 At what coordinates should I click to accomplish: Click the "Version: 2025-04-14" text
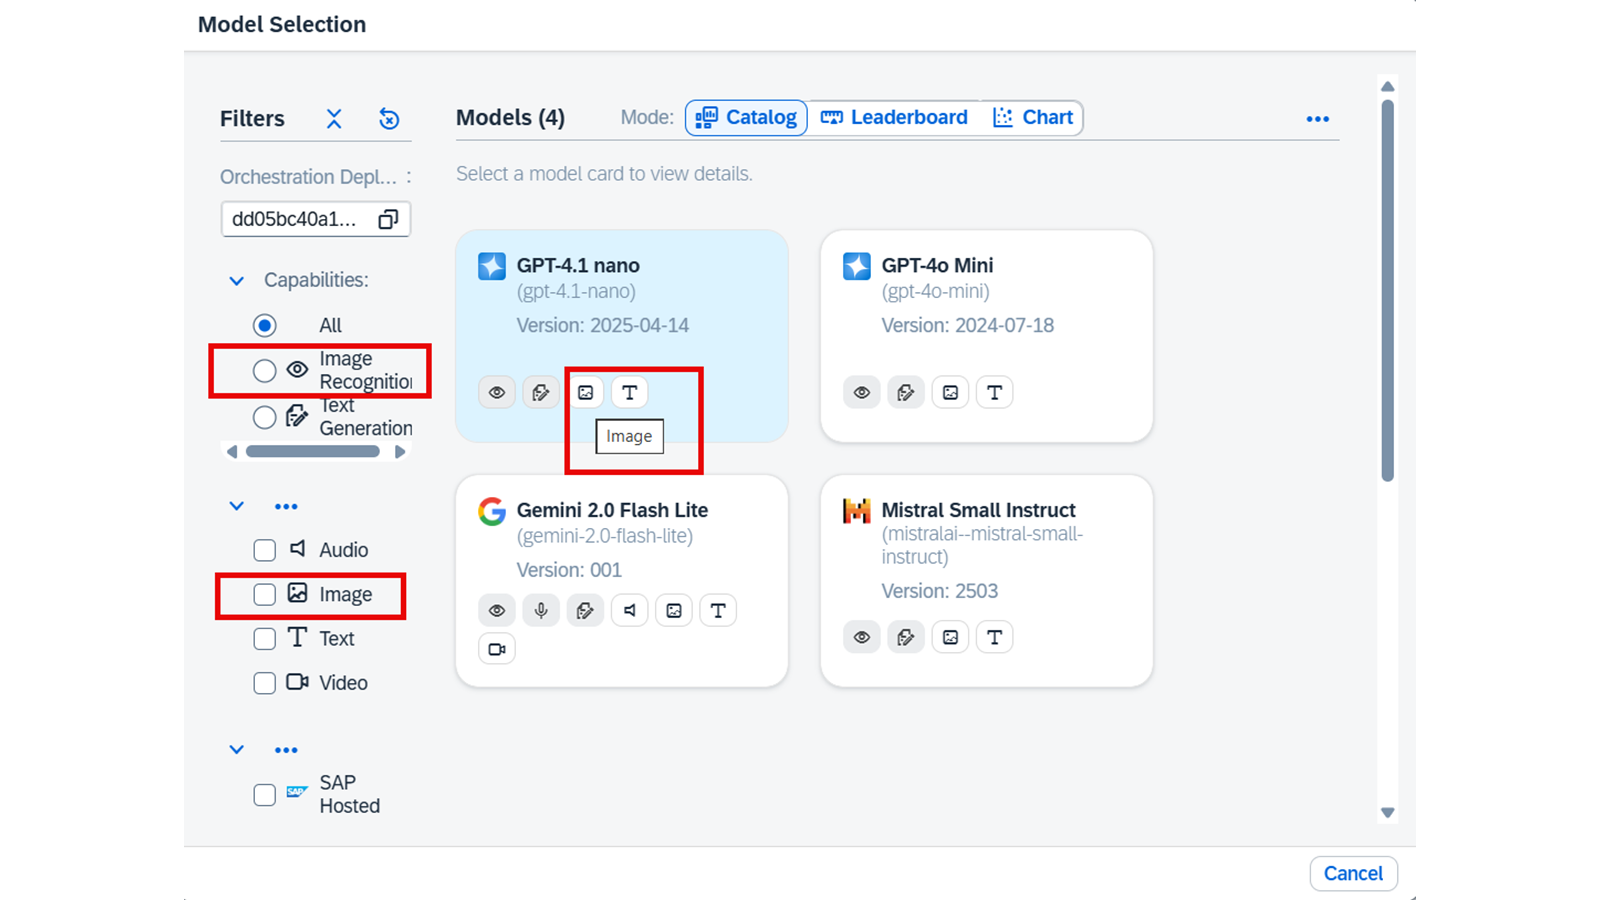click(602, 326)
